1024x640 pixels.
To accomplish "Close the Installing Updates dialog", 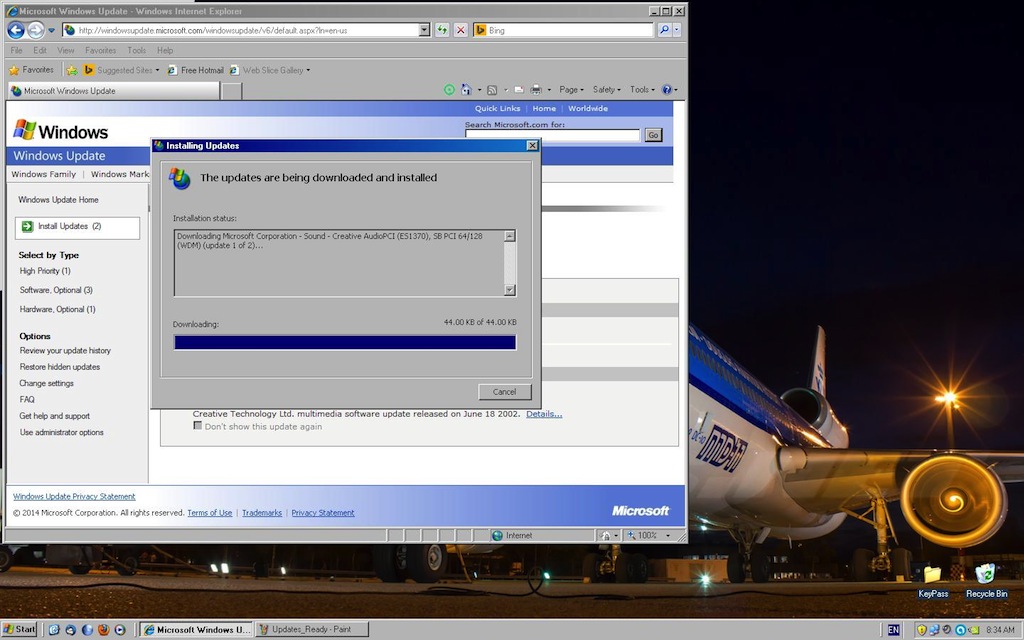I will (532, 146).
